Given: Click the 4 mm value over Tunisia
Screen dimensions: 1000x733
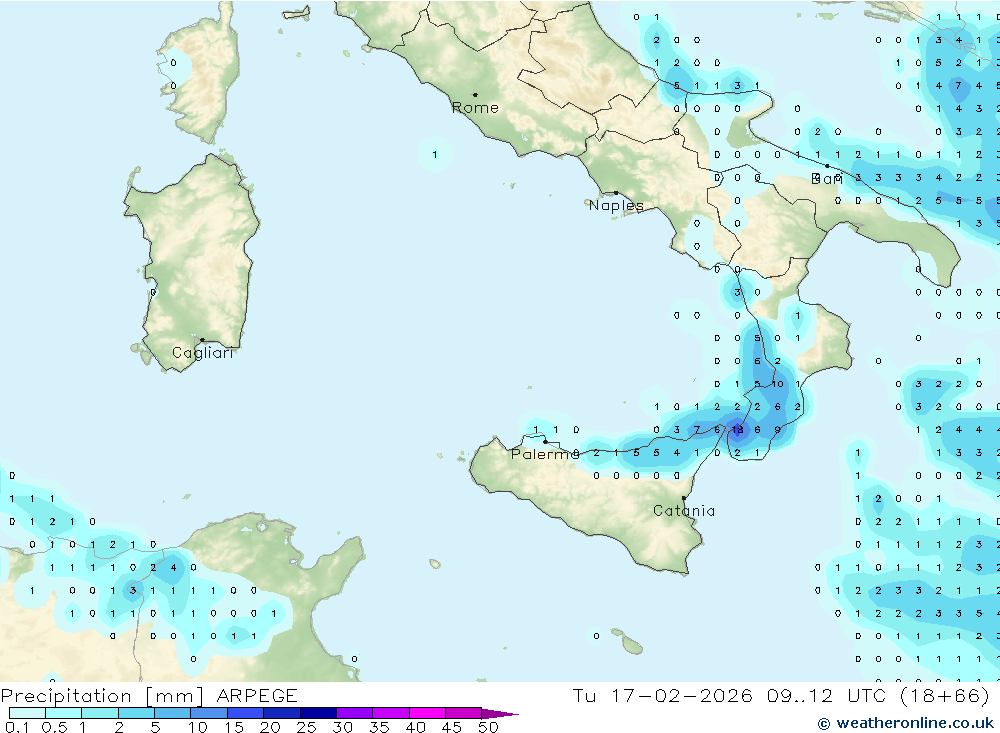Looking at the screenshot, I should coord(173,568).
